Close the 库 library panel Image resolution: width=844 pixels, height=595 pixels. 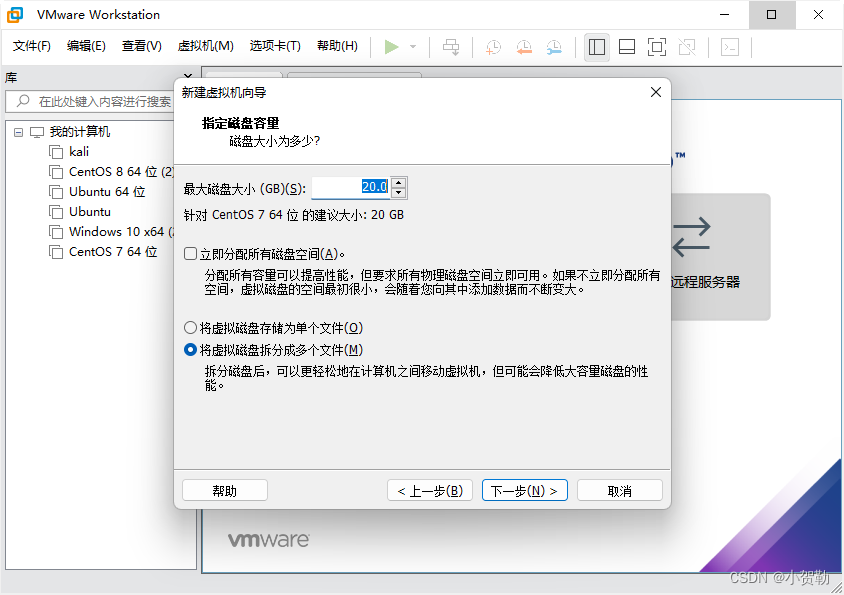coord(188,77)
